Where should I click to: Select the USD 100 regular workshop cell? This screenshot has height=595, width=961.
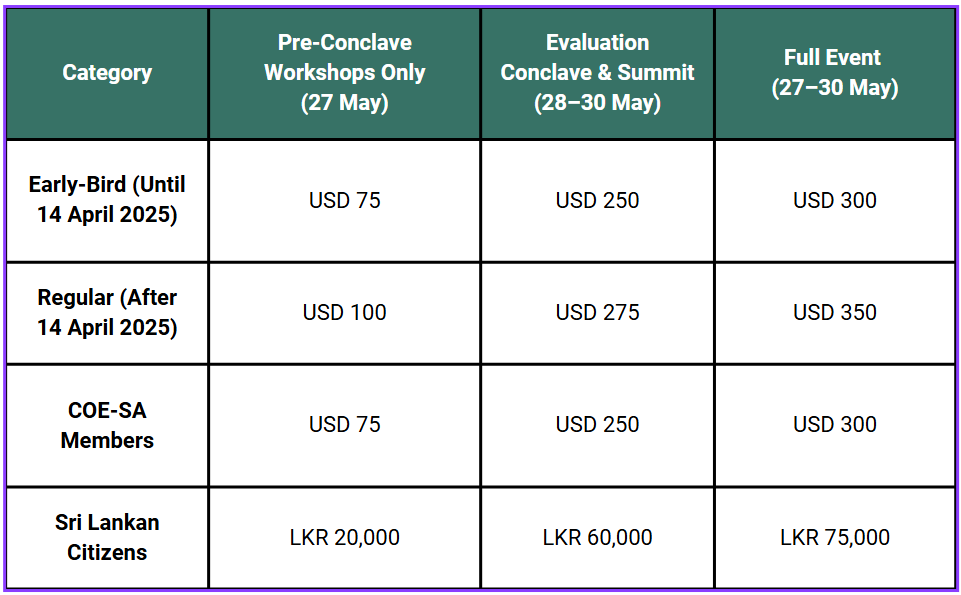click(344, 313)
